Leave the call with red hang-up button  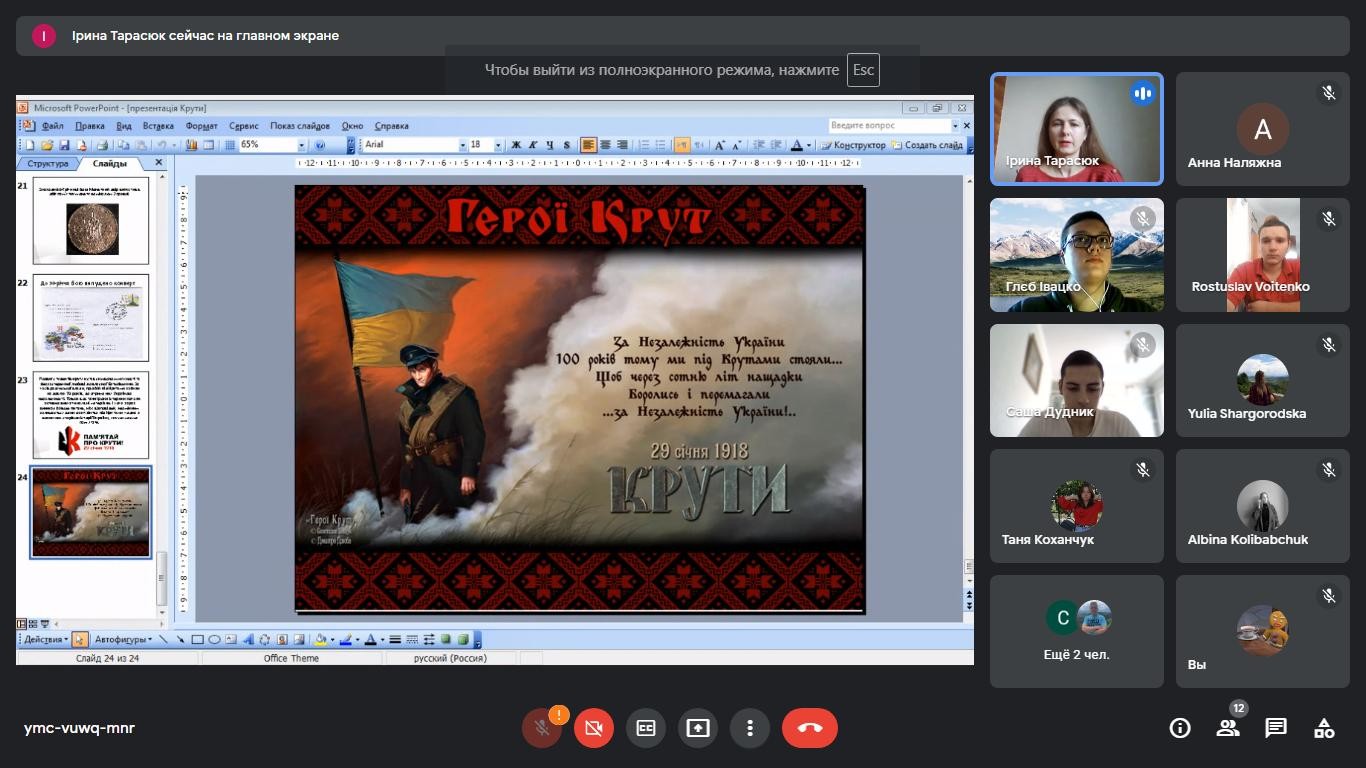click(809, 728)
